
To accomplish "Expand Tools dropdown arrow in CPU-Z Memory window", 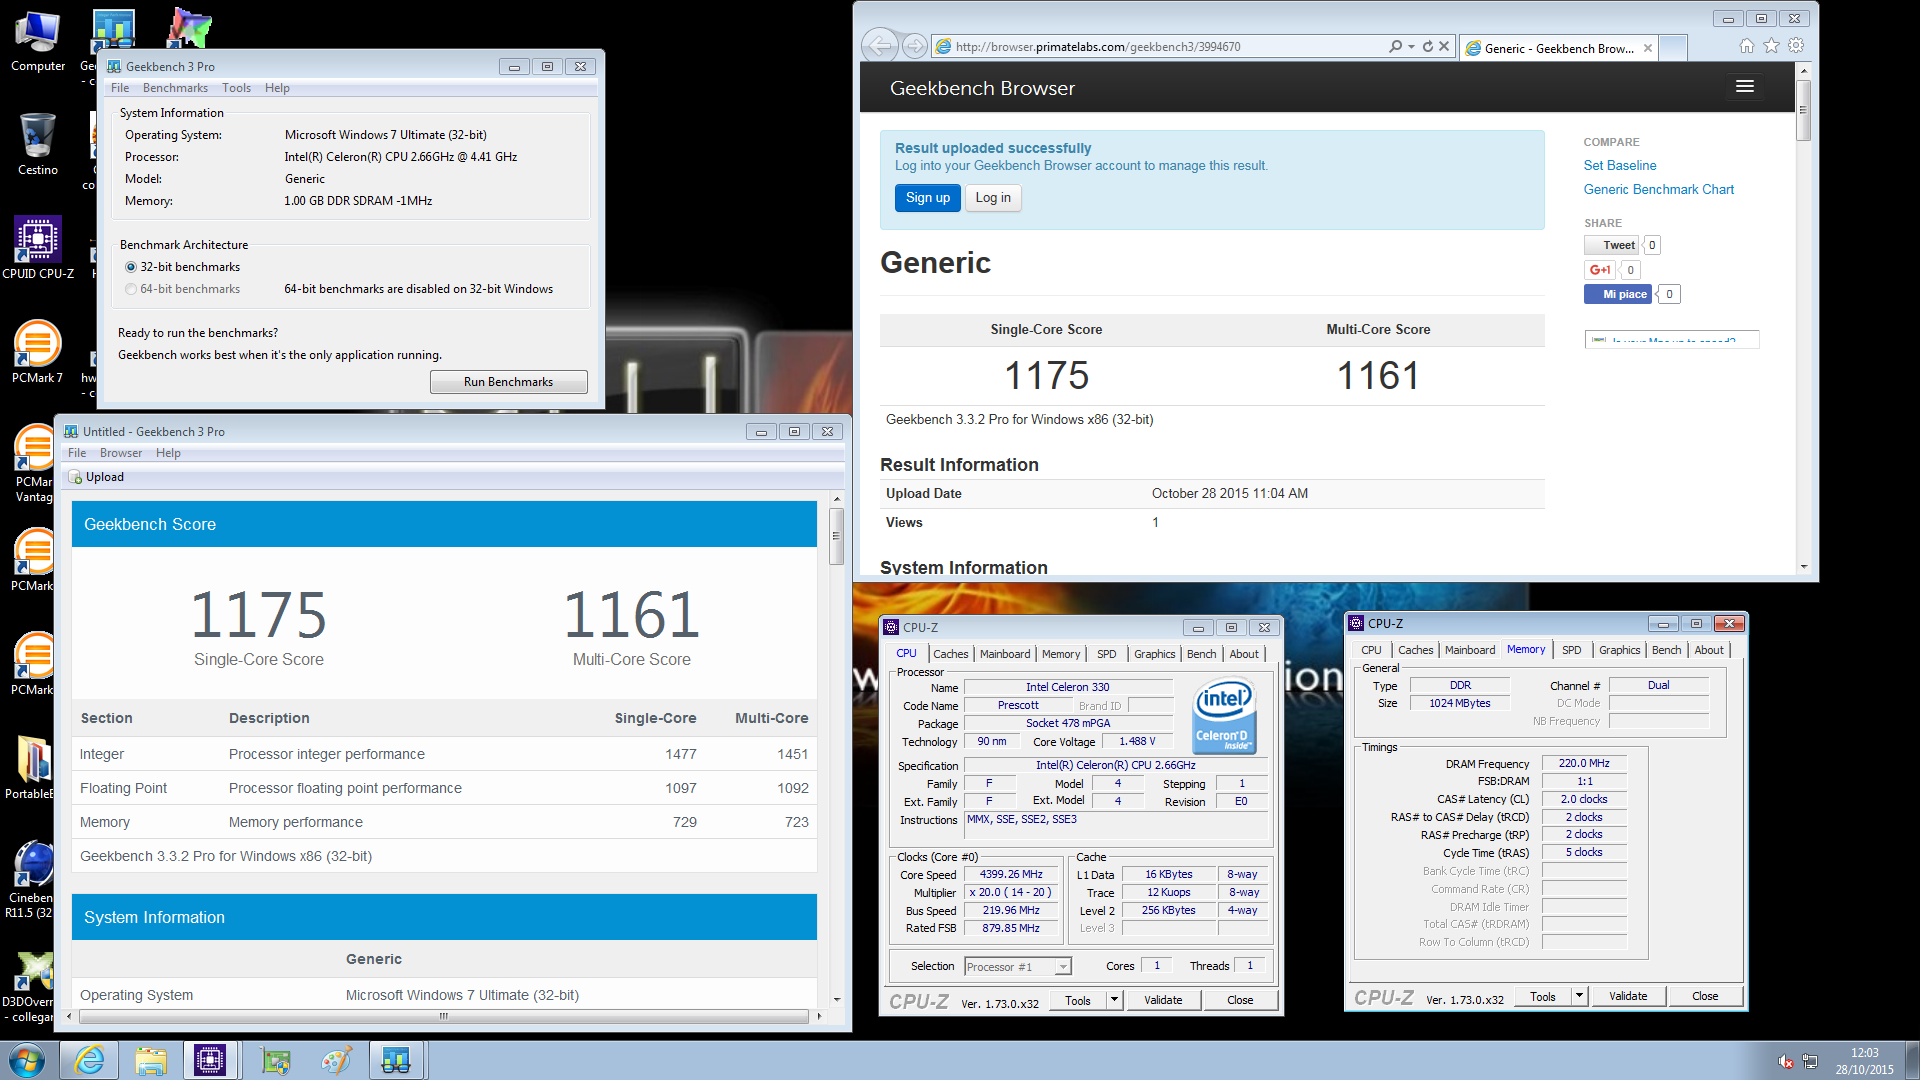I will click(x=1580, y=996).
